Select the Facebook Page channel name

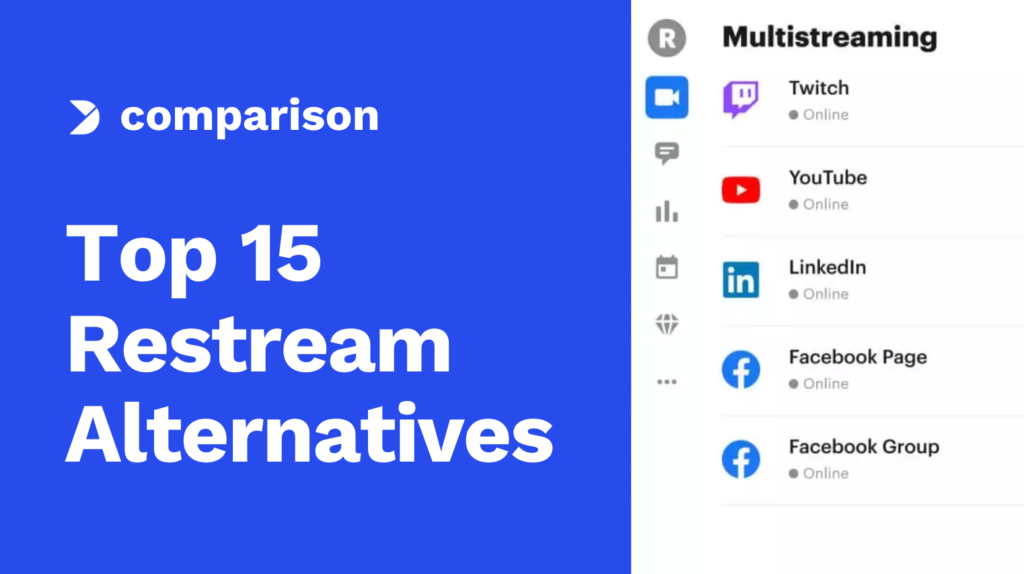857,357
